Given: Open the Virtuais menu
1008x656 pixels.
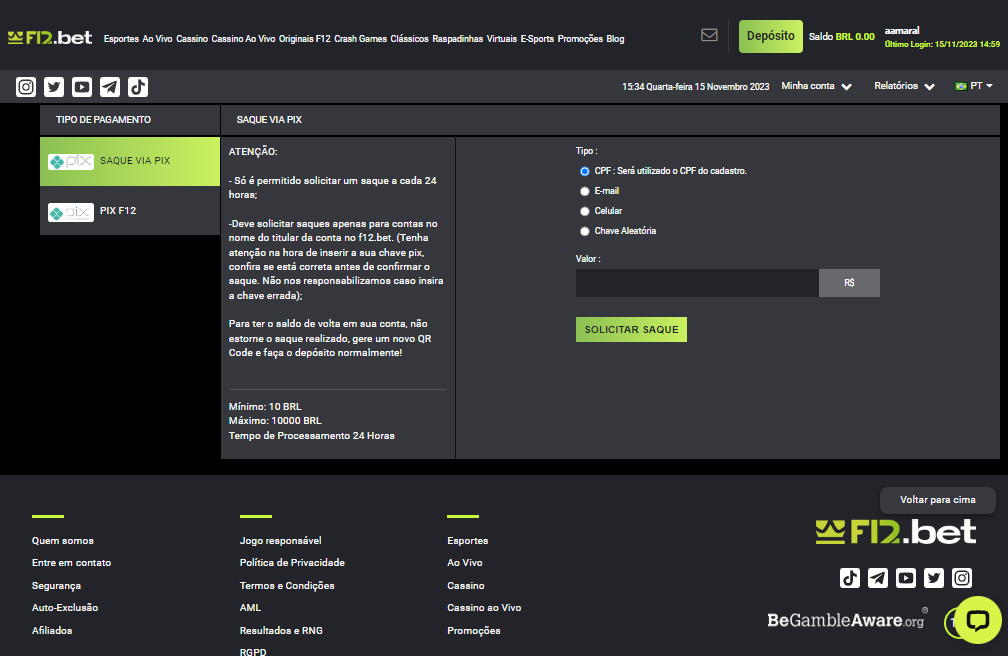Looking at the screenshot, I should (x=502, y=39).
